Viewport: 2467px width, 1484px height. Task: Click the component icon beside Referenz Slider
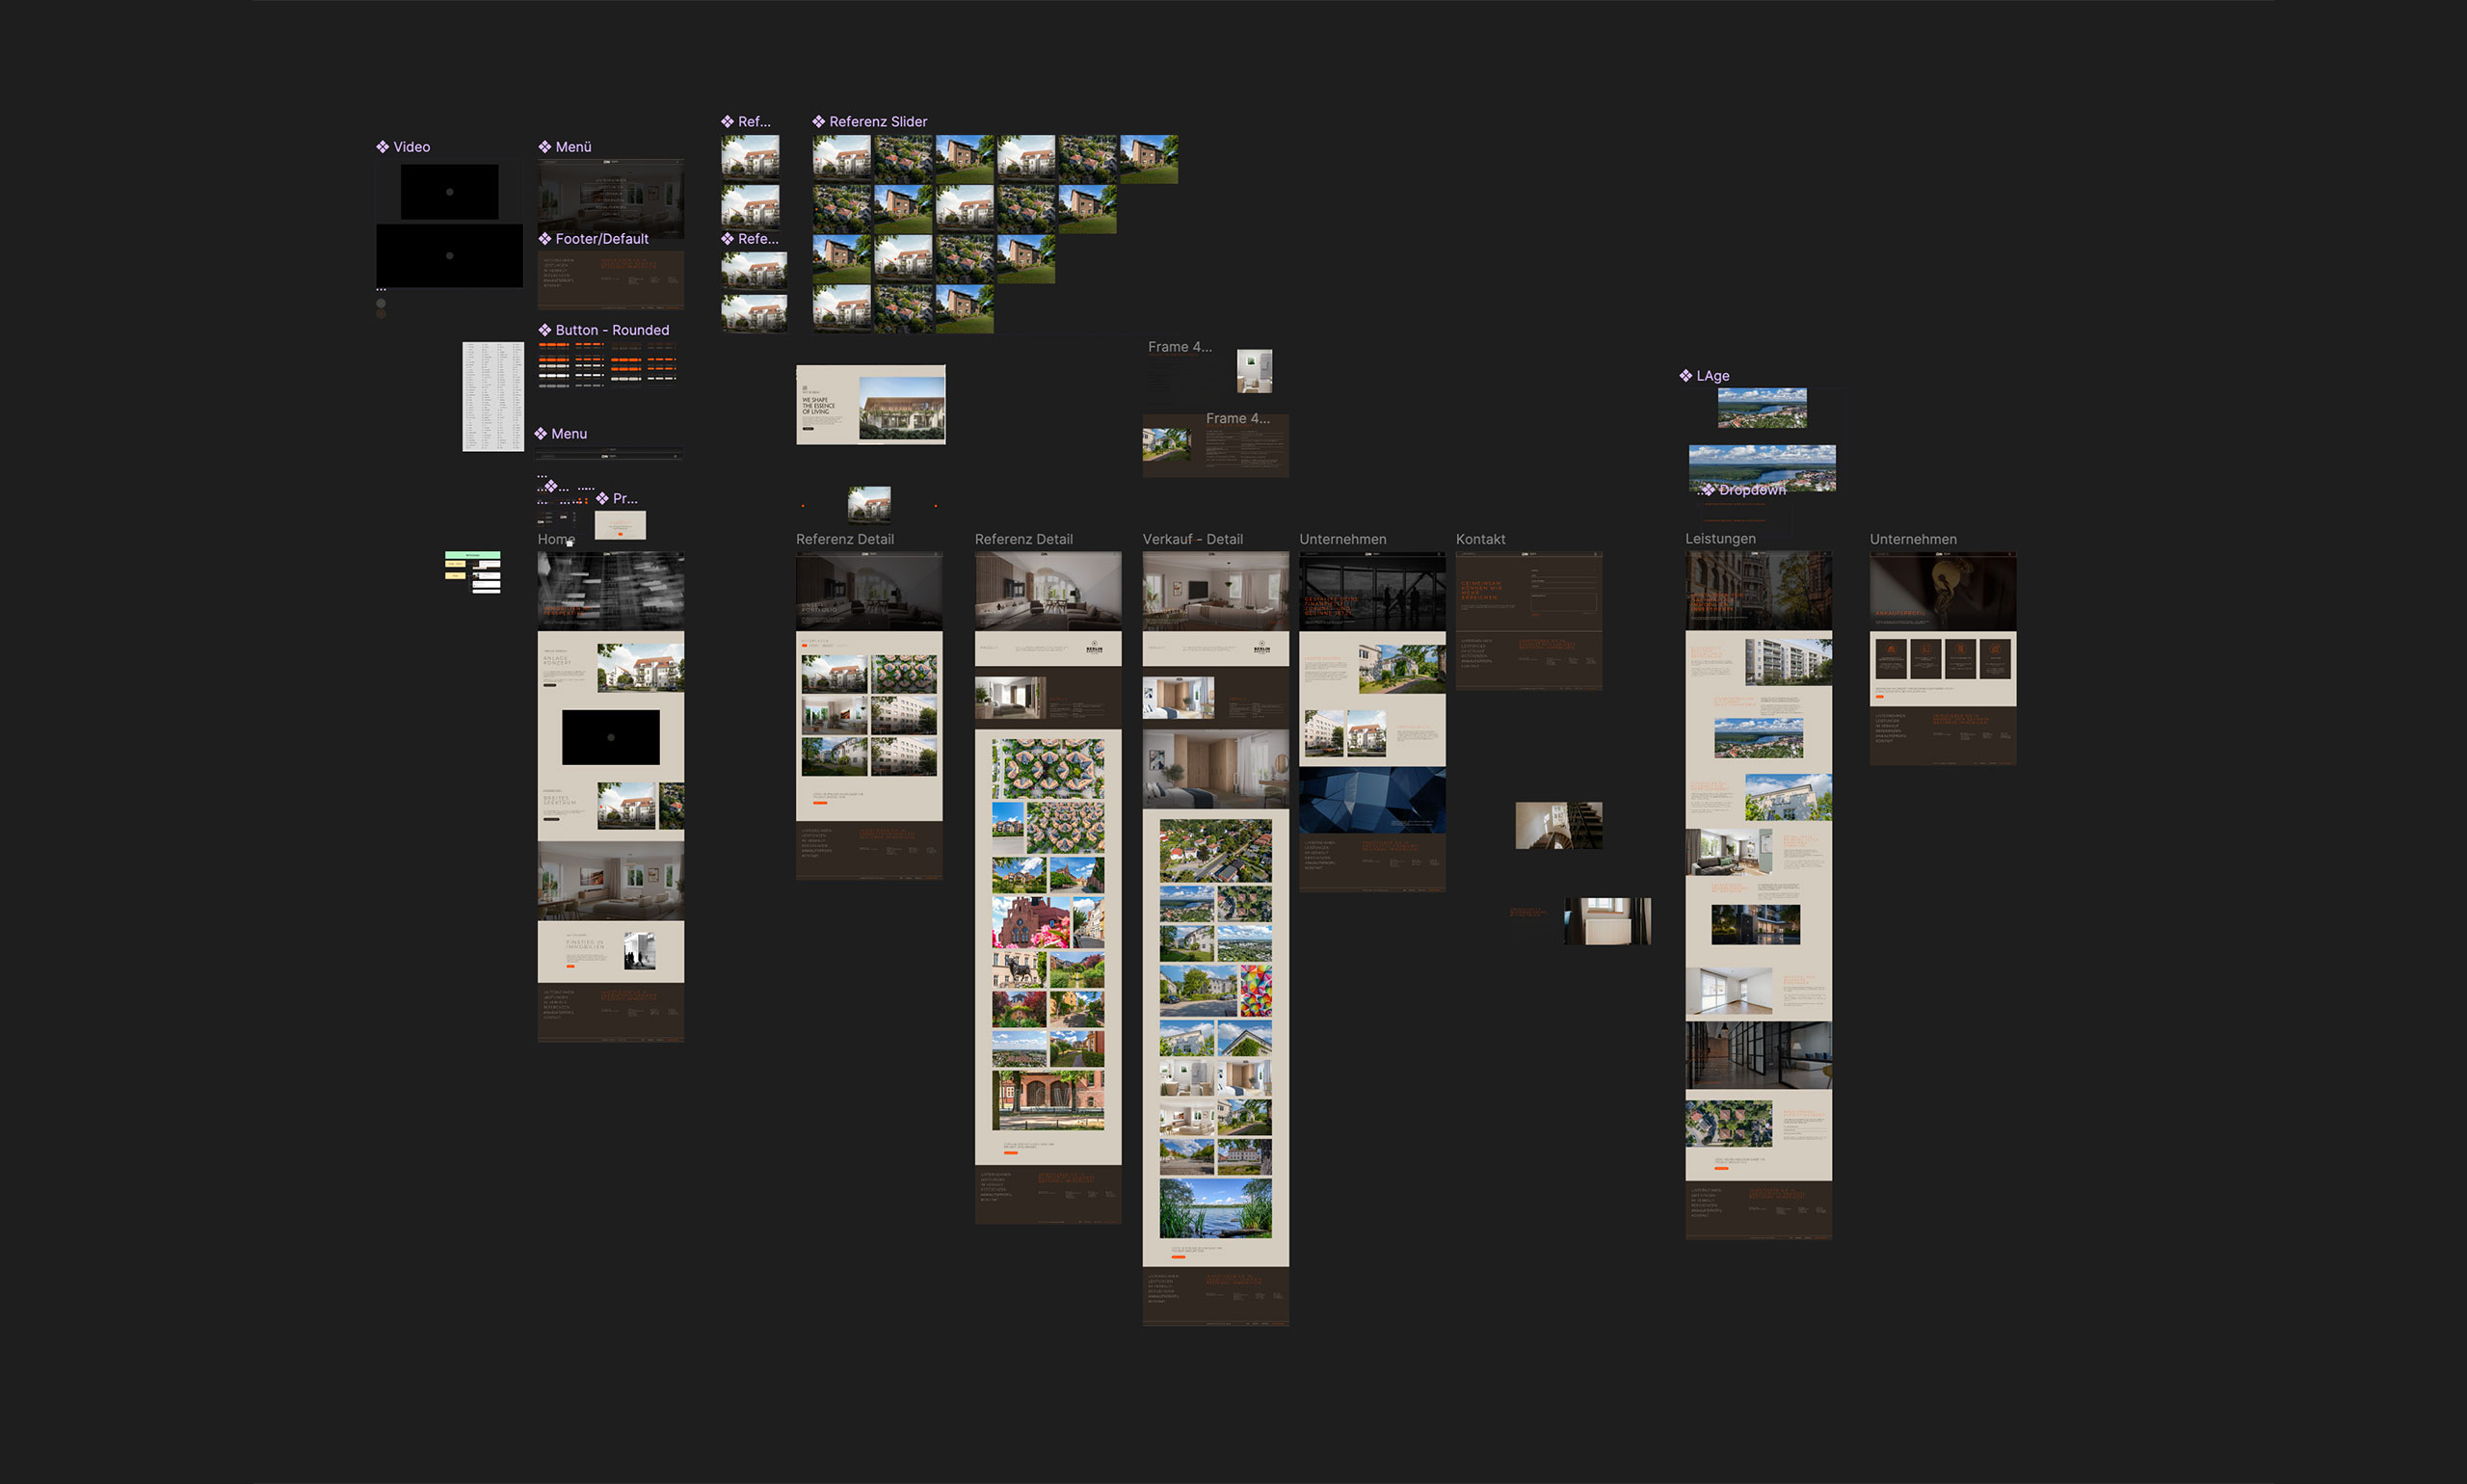tap(818, 122)
